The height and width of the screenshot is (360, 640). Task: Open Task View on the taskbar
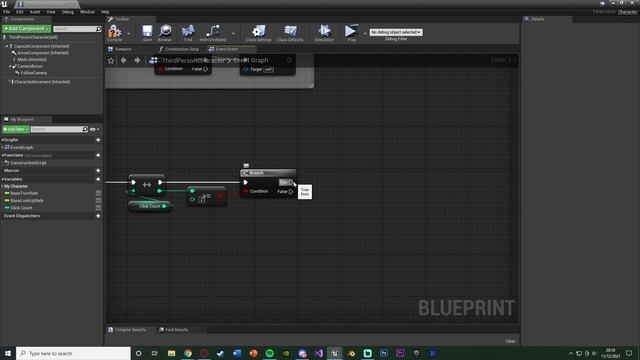155,353
